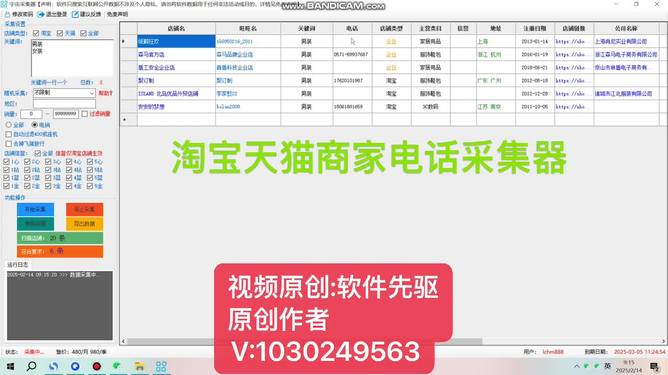
Task: Click the blue arrow icon beside 退出登录
Action: click(41, 14)
